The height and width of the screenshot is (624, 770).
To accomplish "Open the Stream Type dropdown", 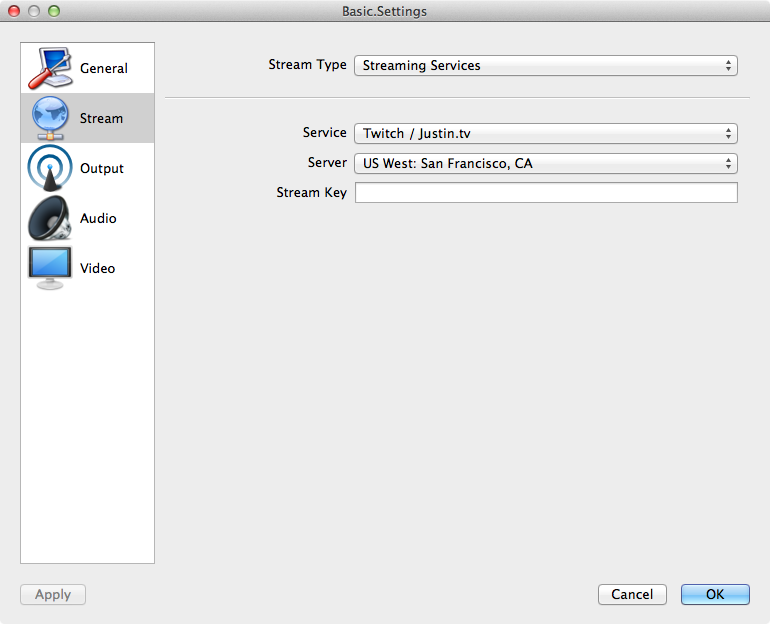I will click(x=546, y=66).
